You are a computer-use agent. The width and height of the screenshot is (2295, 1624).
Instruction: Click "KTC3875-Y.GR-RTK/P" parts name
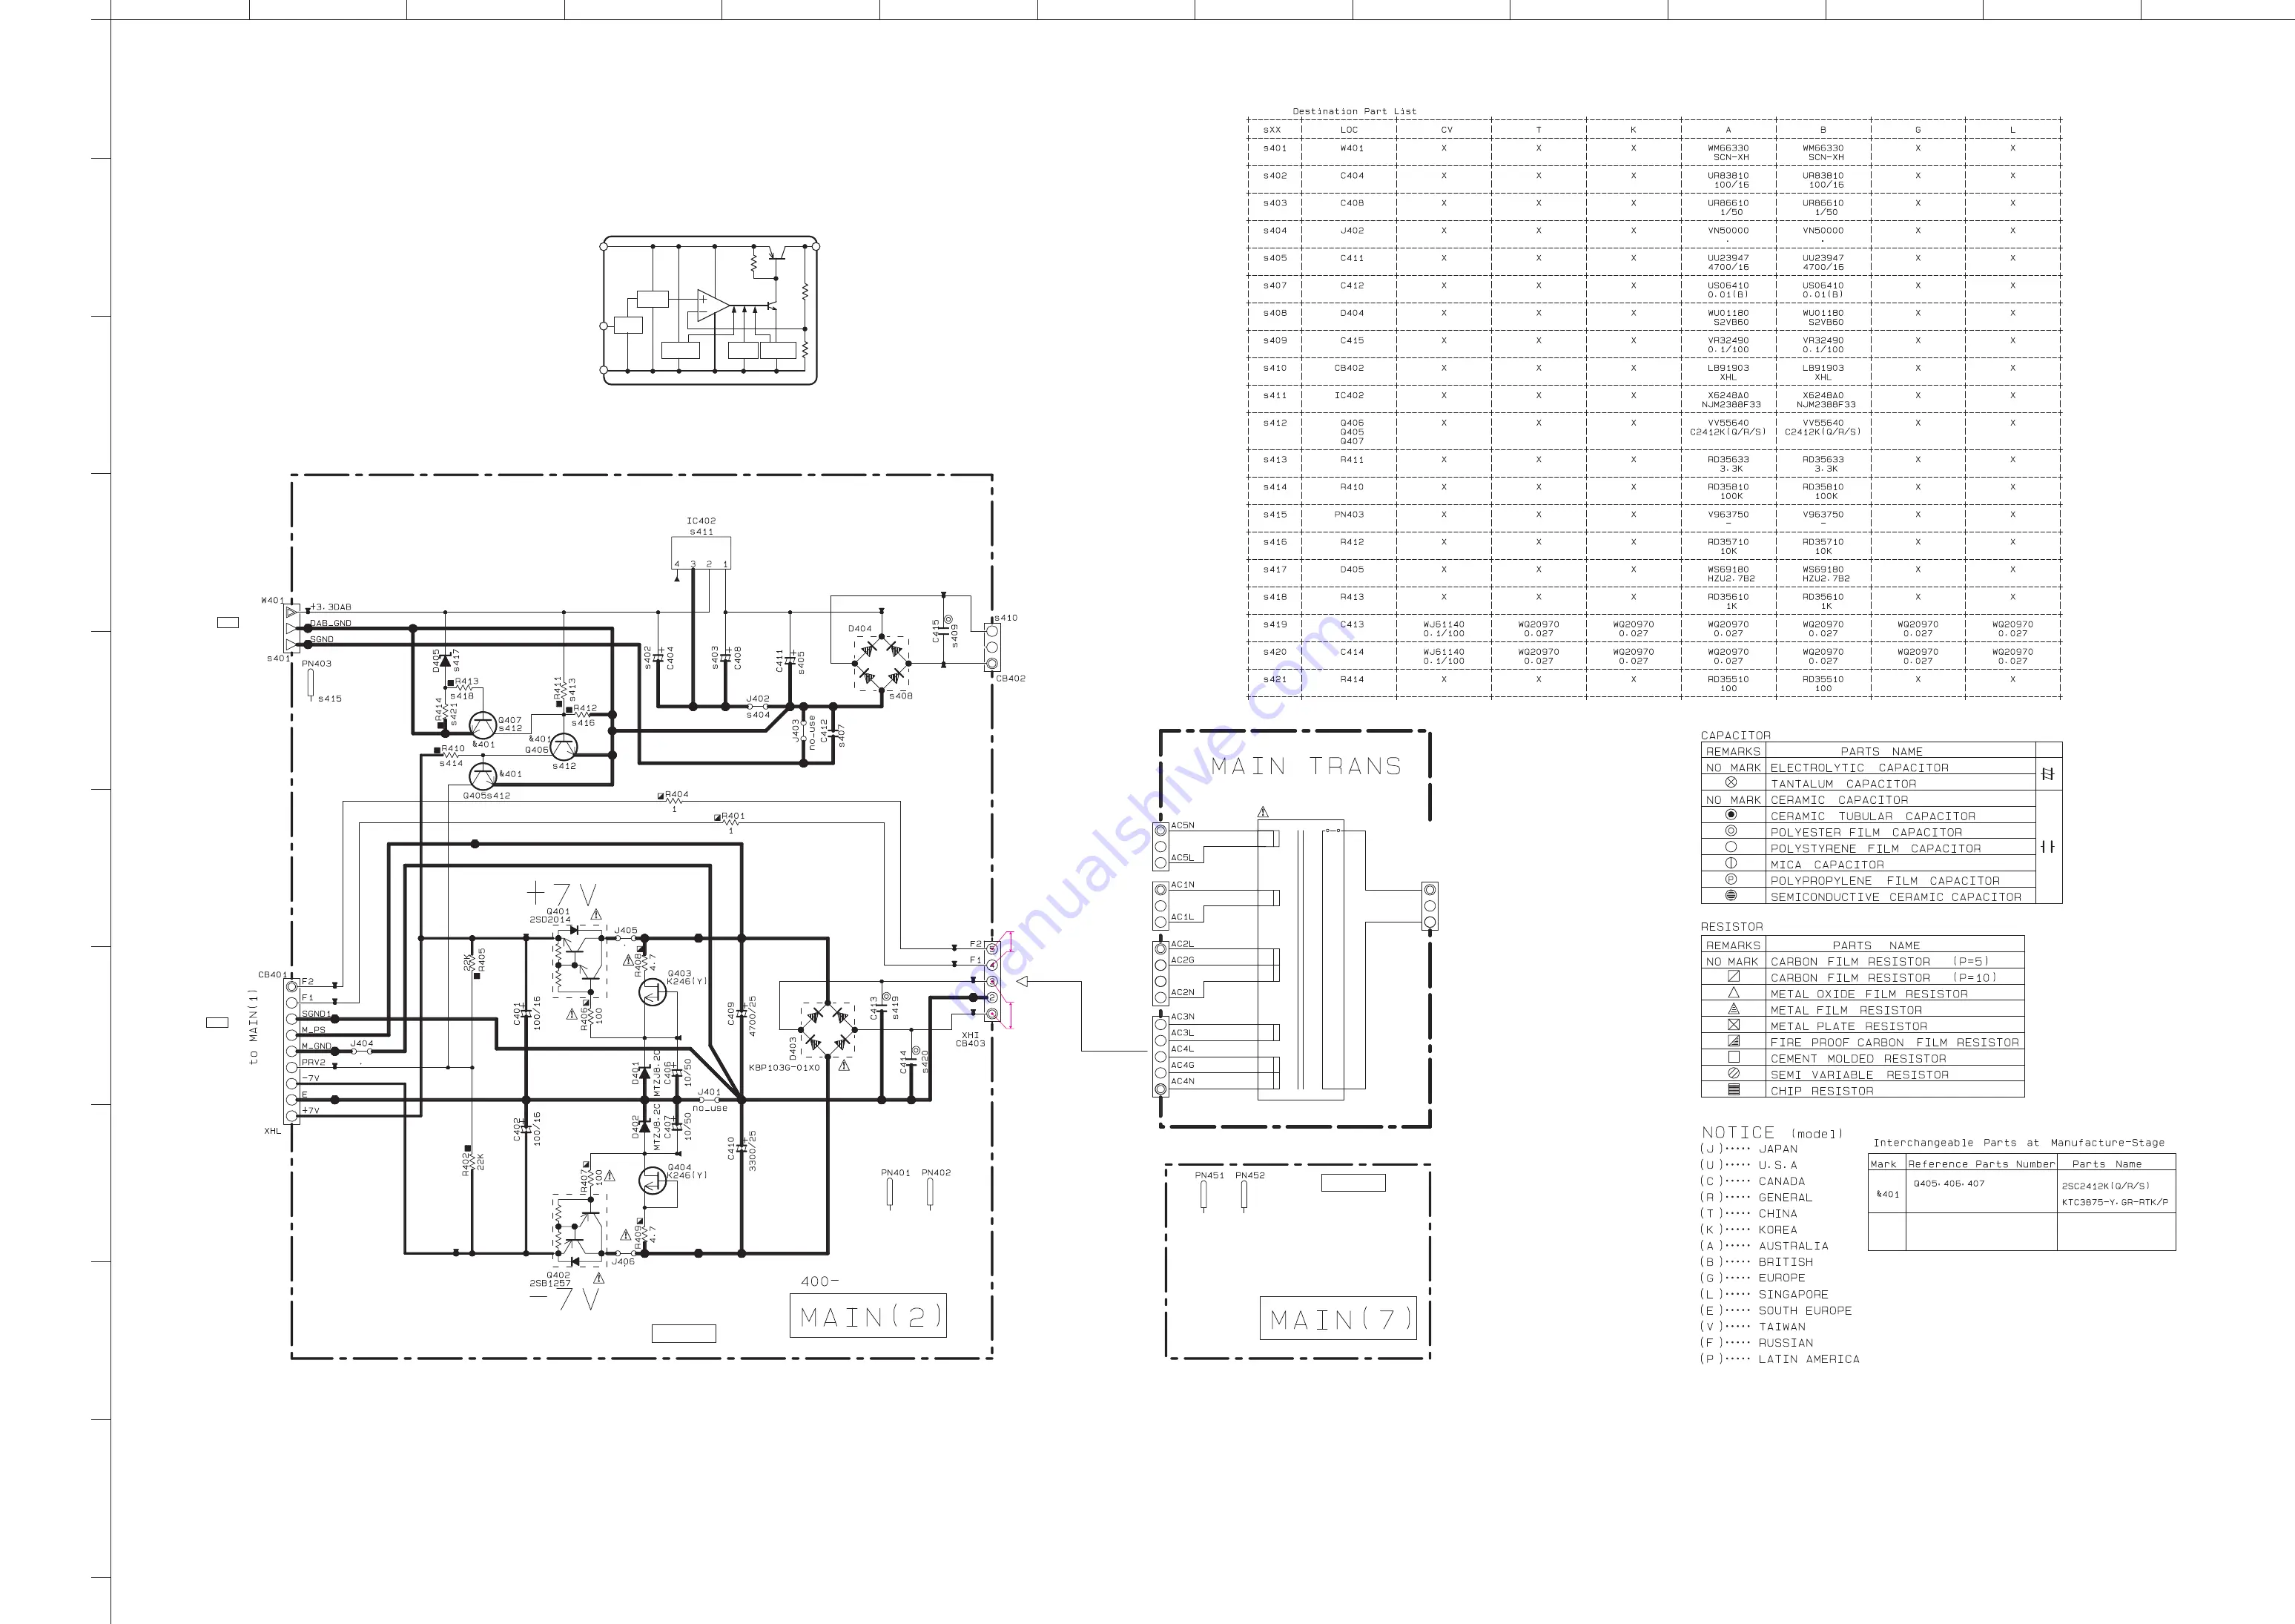tap(2115, 1202)
